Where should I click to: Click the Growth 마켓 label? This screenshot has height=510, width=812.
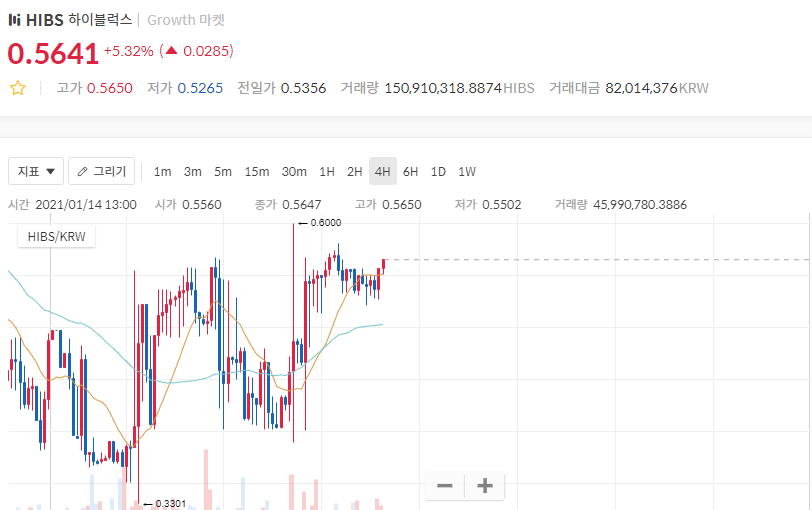point(186,20)
